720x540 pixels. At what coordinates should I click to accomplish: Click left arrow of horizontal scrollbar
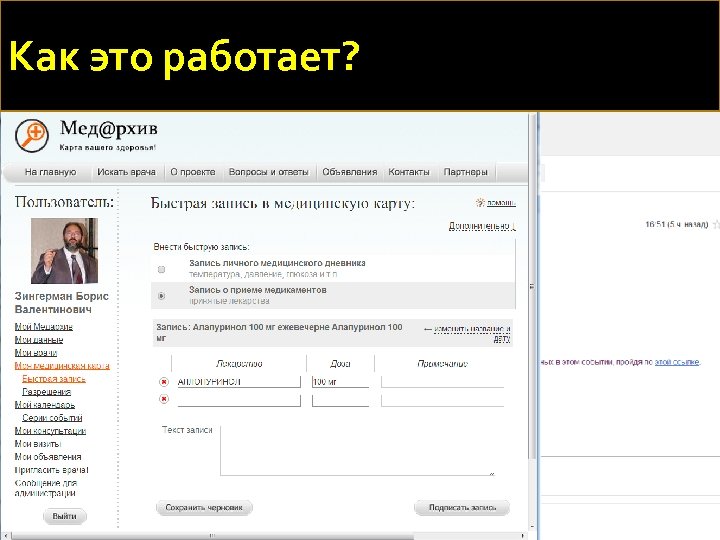[x=5, y=536]
